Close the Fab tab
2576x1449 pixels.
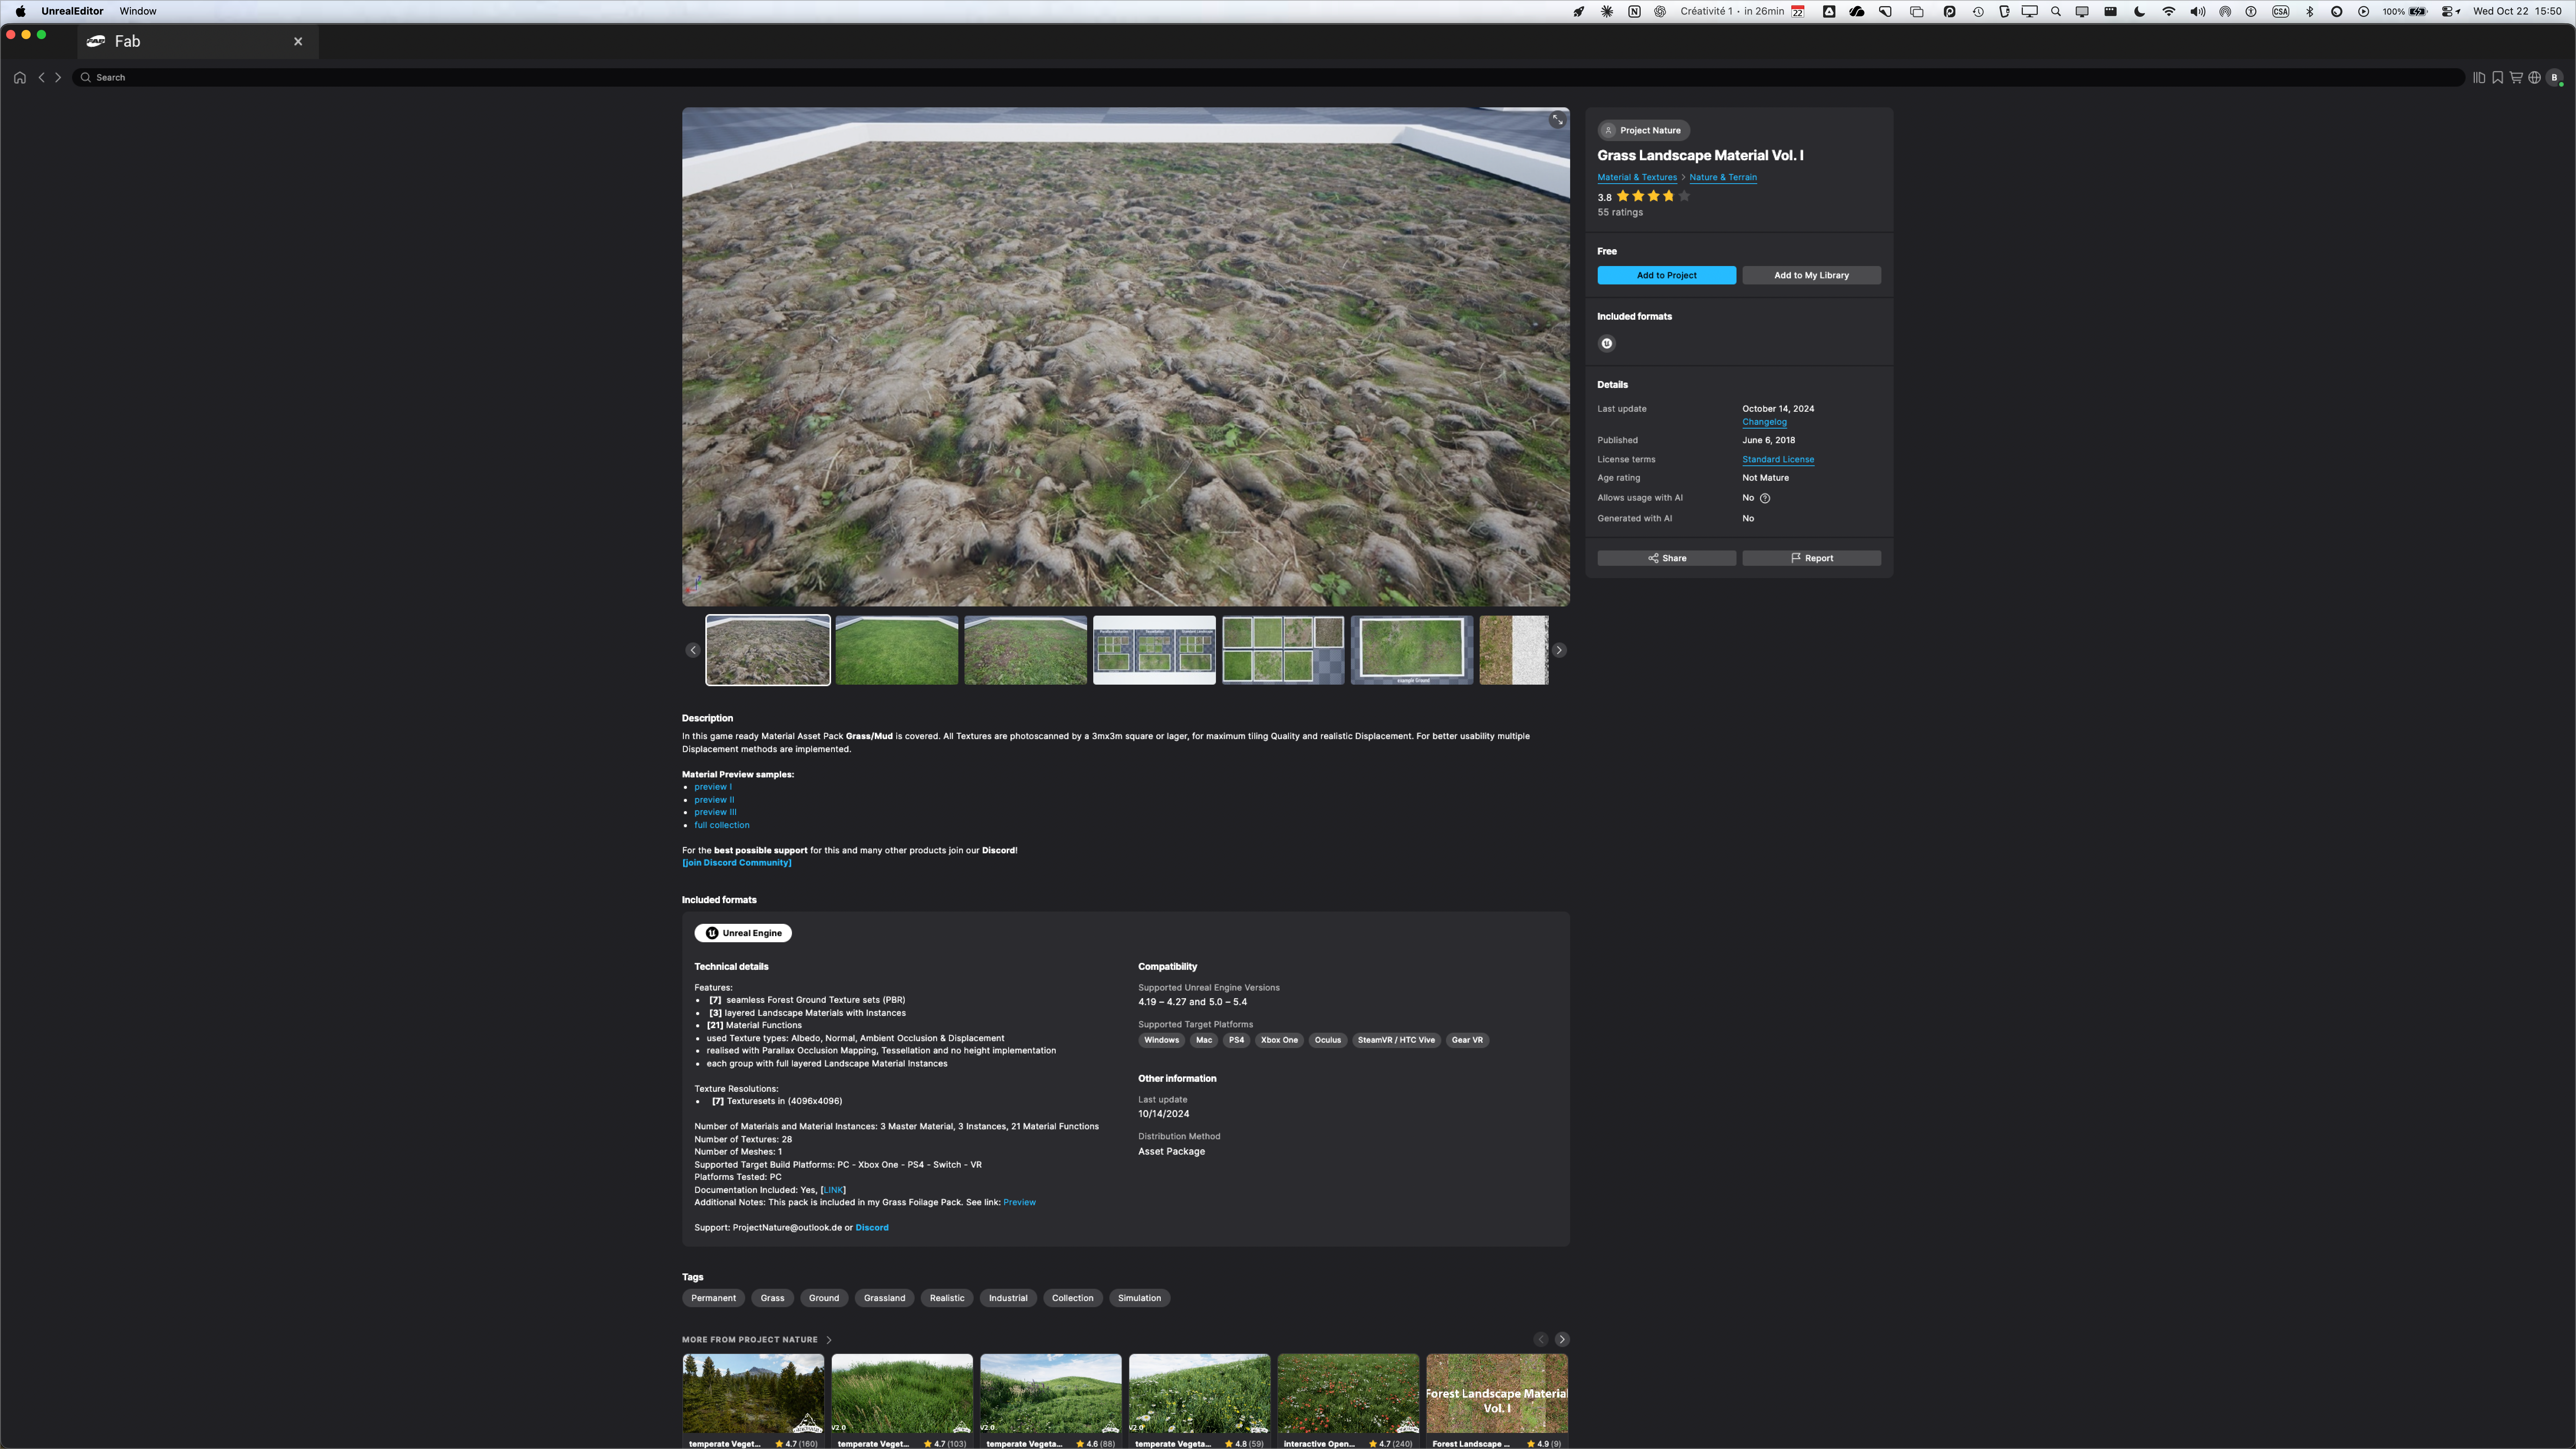[298, 41]
